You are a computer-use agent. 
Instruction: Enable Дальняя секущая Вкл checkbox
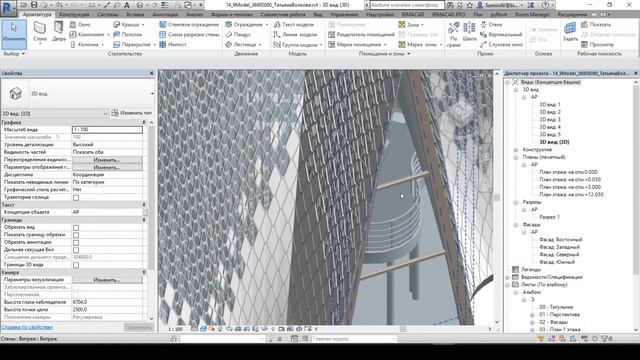[76, 250]
